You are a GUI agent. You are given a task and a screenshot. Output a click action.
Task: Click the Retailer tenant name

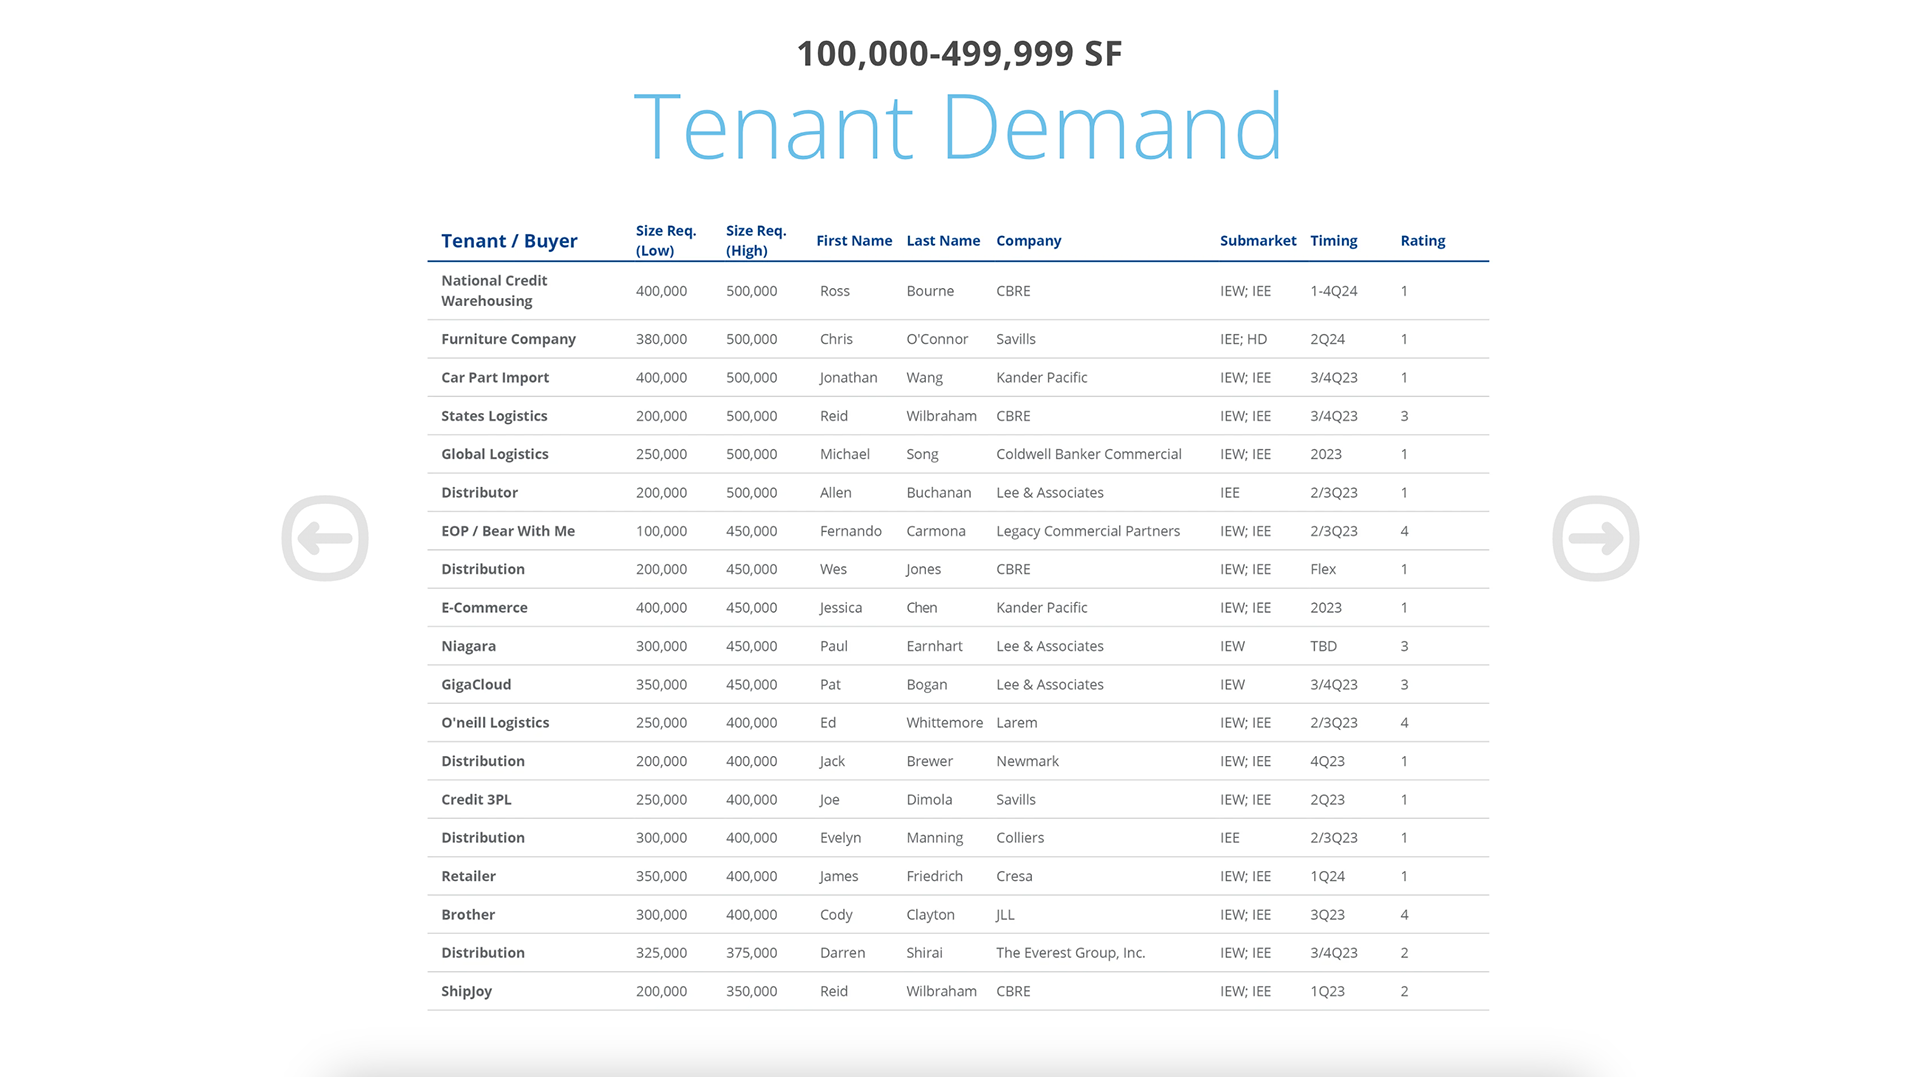[x=468, y=876]
